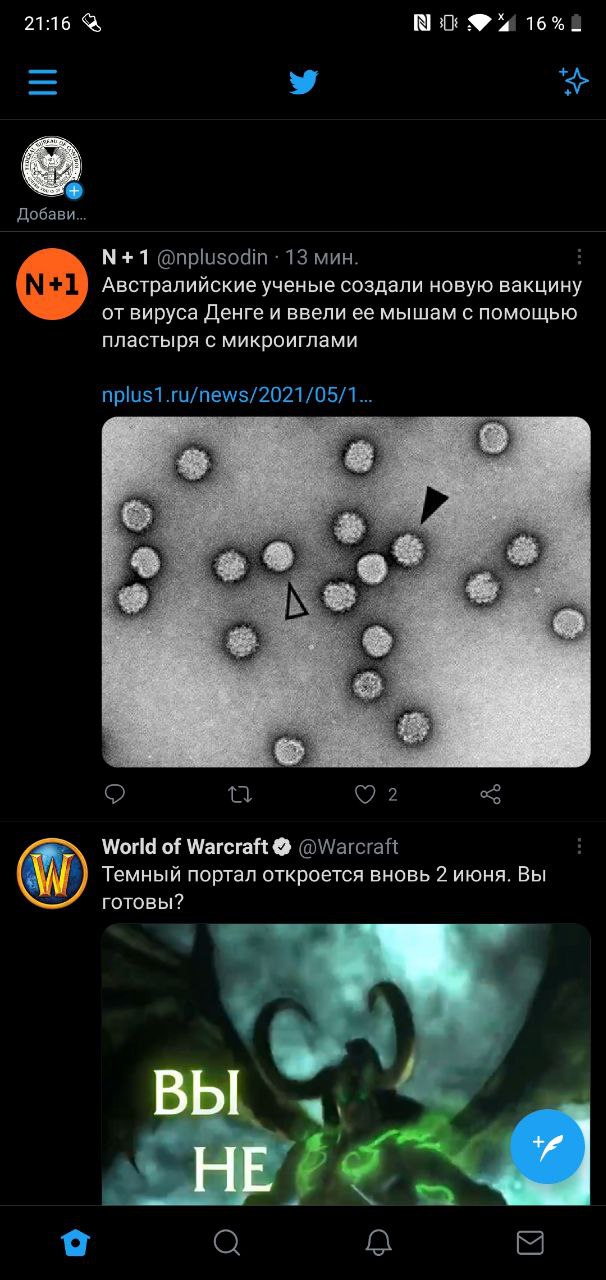Open World of Warcraft profile avatar
Screen dimensions: 606x1280
(52, 873)
